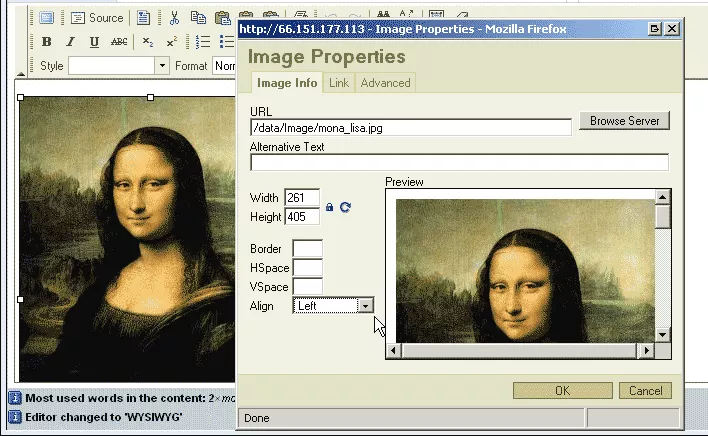Click the Browse Server button
The height and width of the screenshot is (436, 708).
624,121
